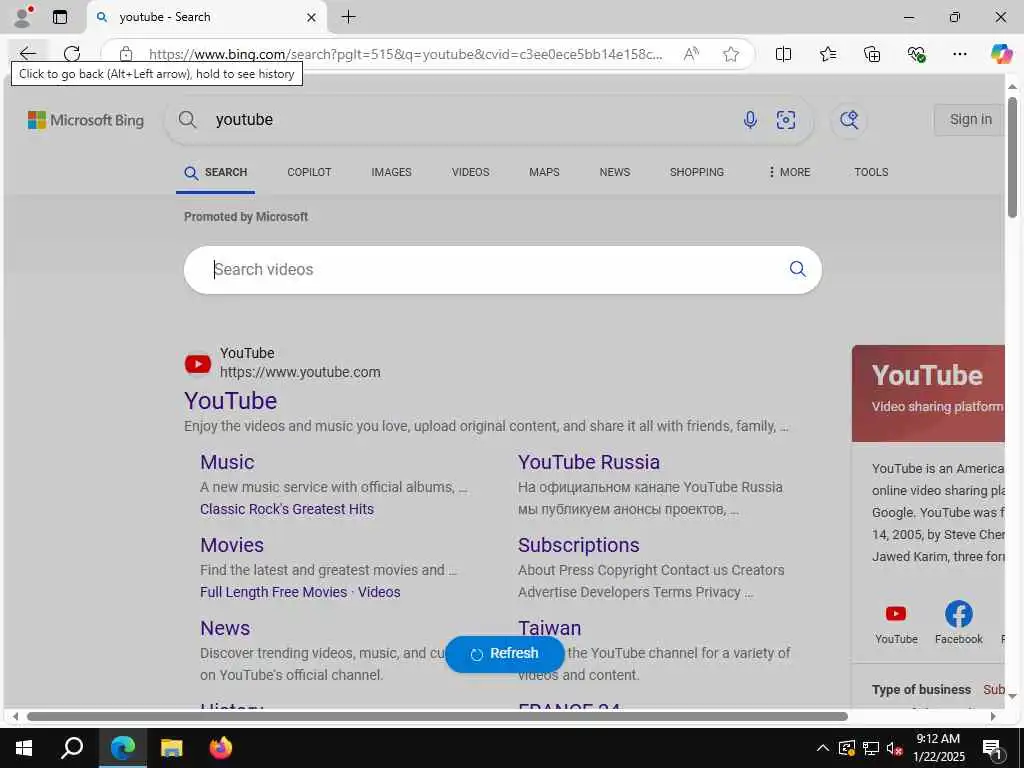Launch Firefox from the taskbar
The height and width of the screenshot is (768, 1024).
[x=221, y=748]
